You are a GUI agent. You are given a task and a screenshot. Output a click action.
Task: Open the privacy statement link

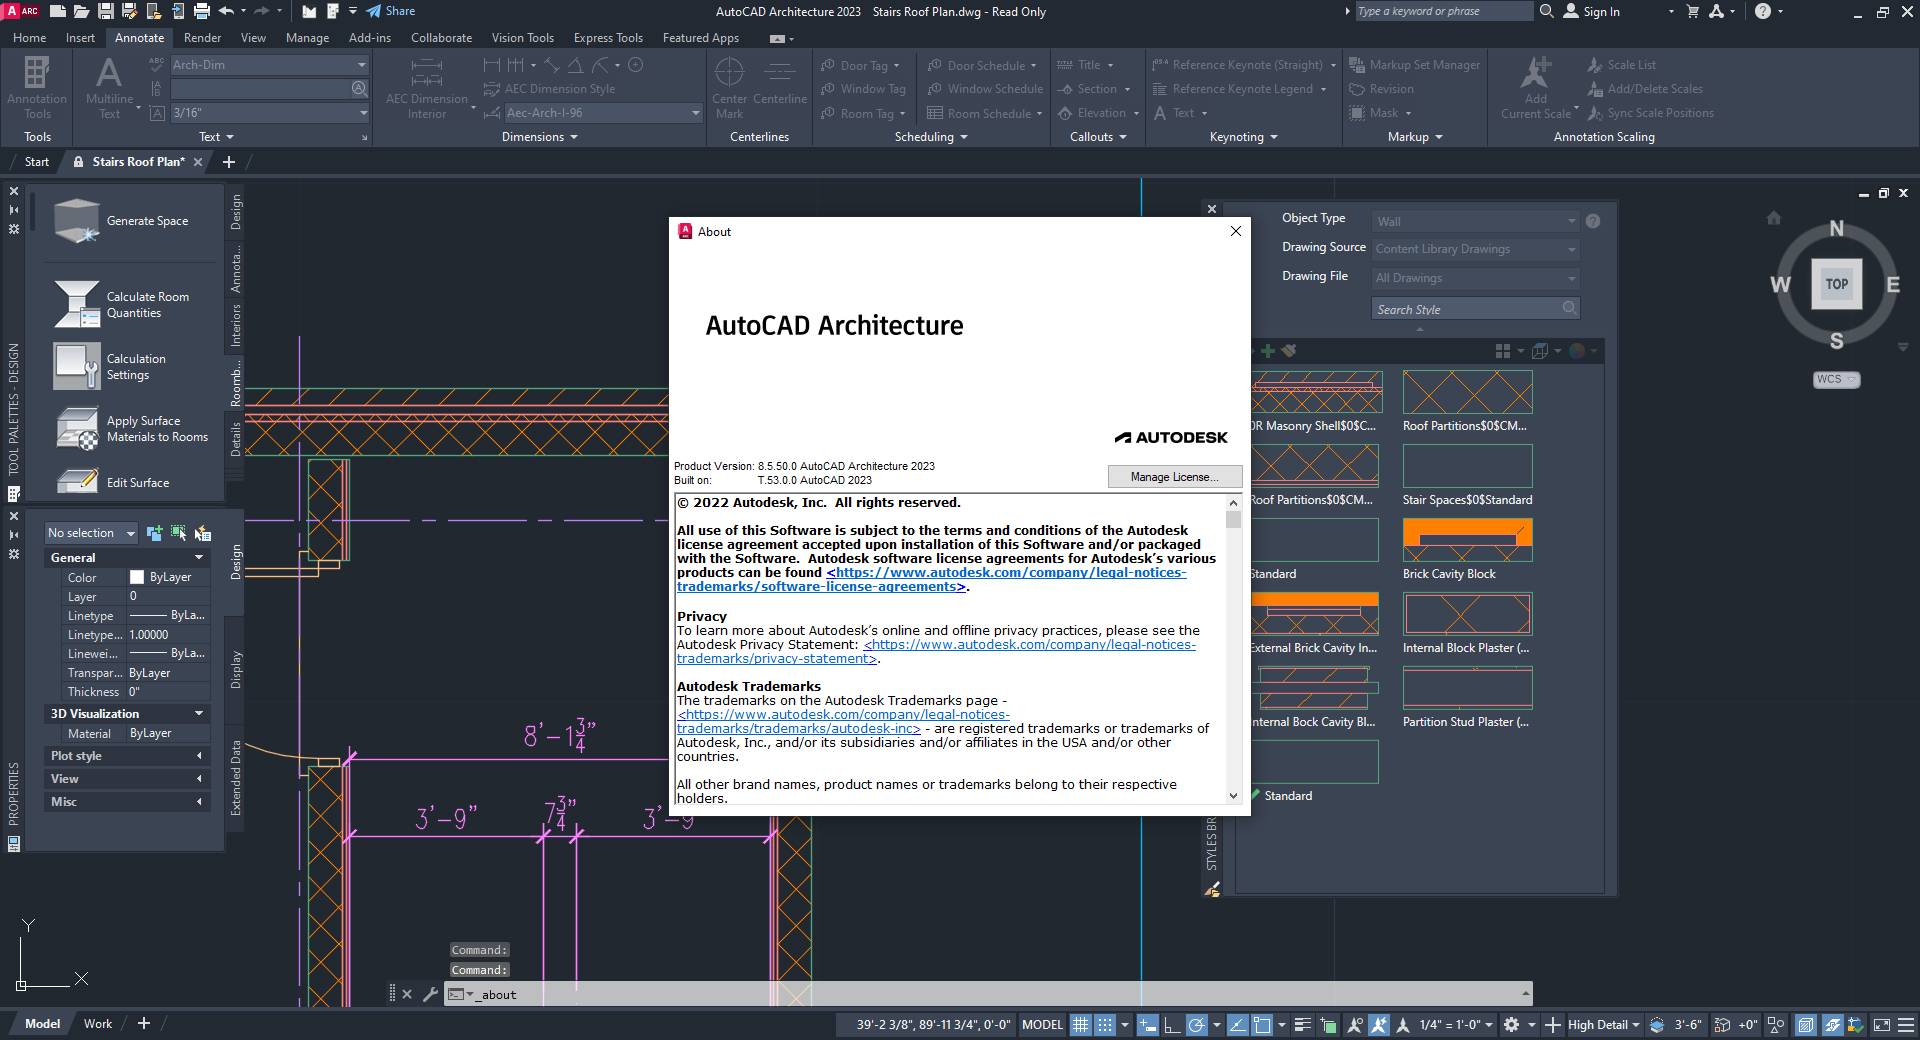point(935,651)
